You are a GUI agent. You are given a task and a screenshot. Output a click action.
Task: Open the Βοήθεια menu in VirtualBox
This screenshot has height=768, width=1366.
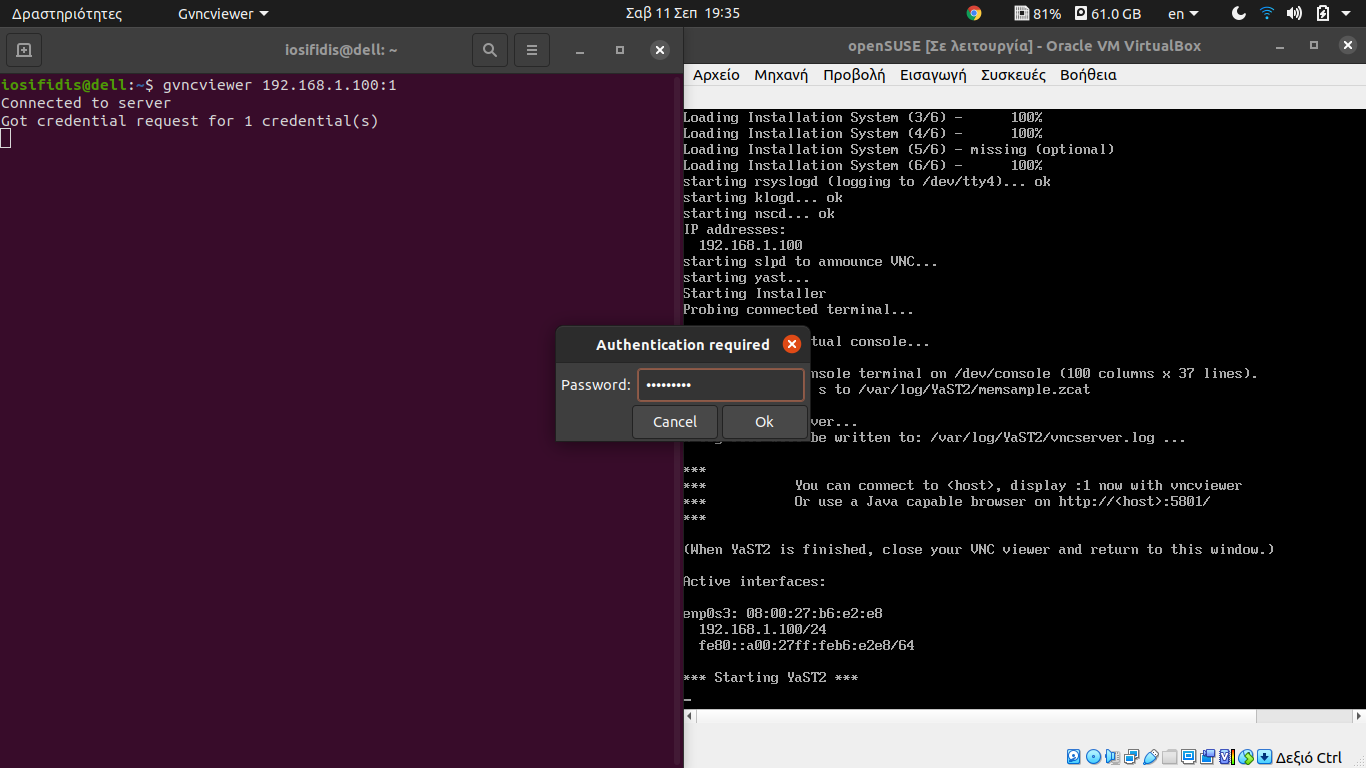(x=1088, y=75)
